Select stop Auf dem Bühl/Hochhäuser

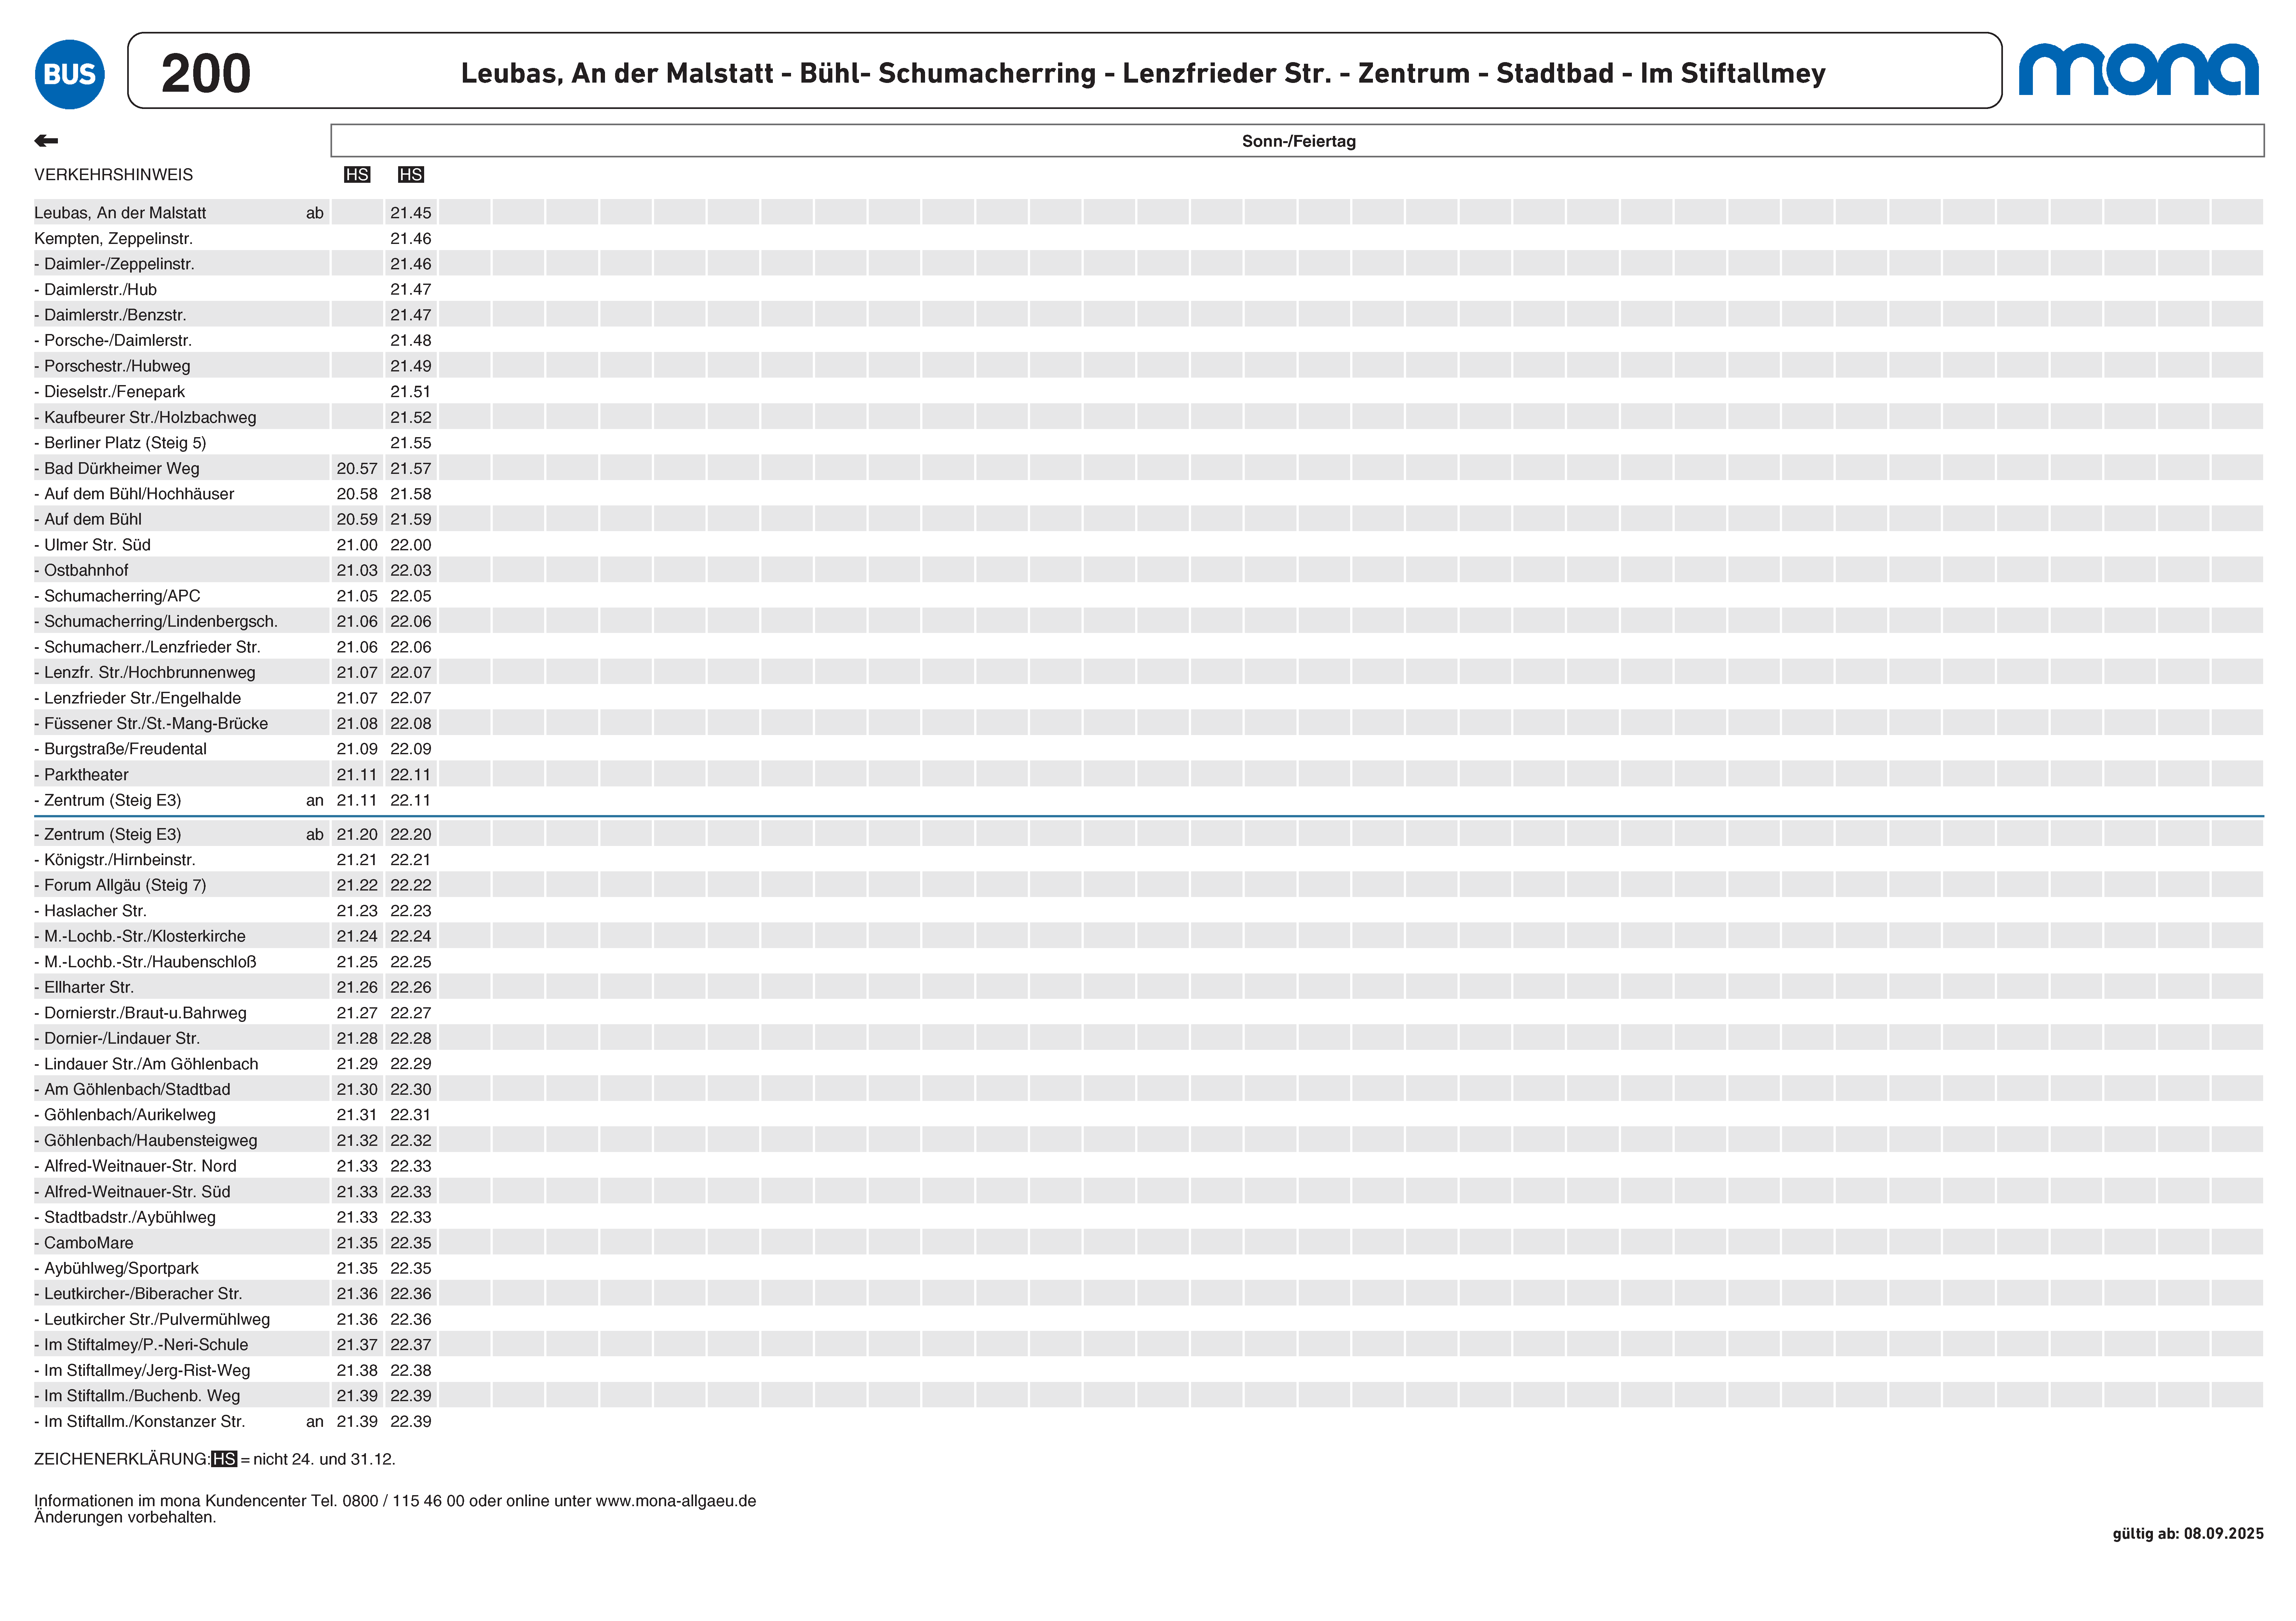pyautogui.click(x=134, y=494)
